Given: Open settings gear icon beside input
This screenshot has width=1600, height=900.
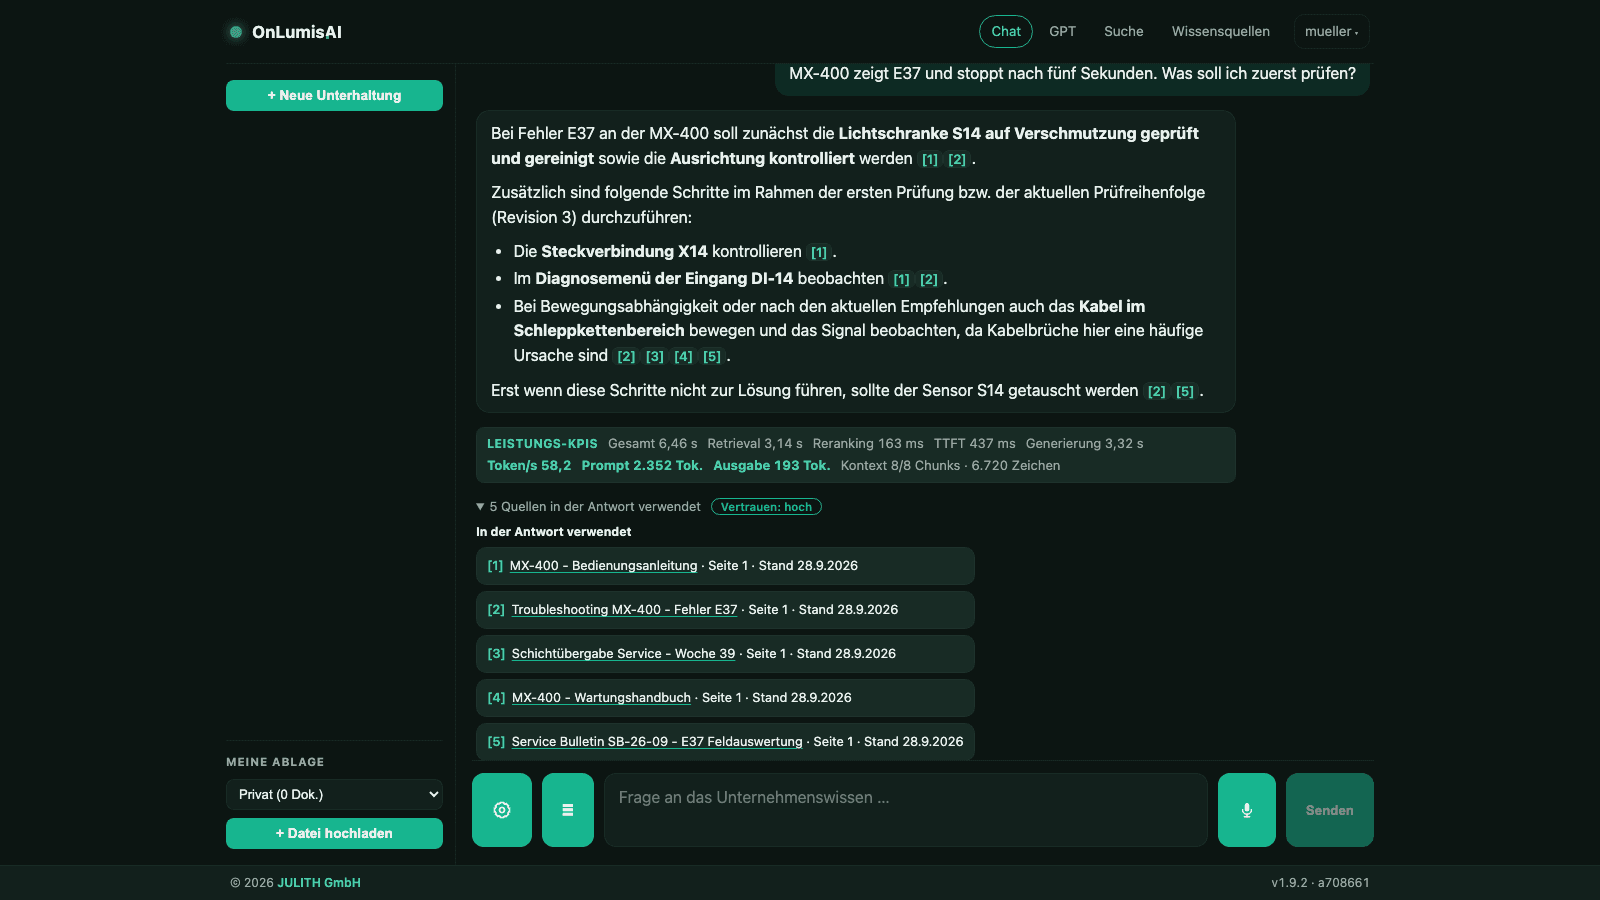Looking at the screenshot, I should [x=502, y=810].
